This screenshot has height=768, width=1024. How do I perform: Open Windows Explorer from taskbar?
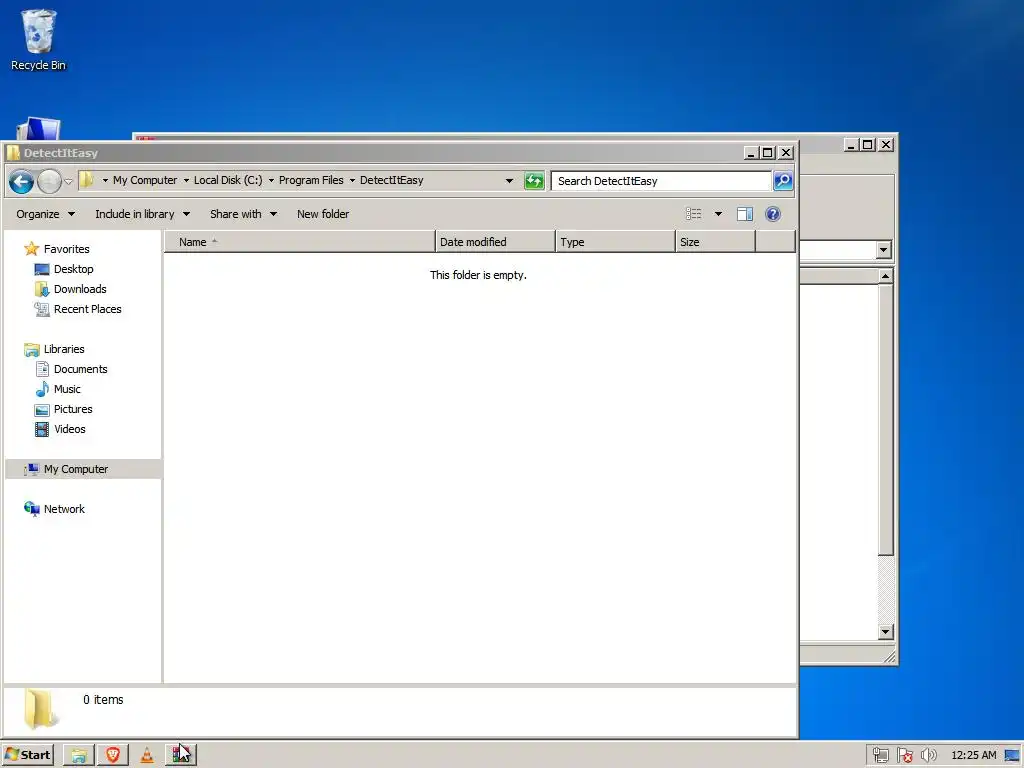pyautogui.click(x=78, y=756)
